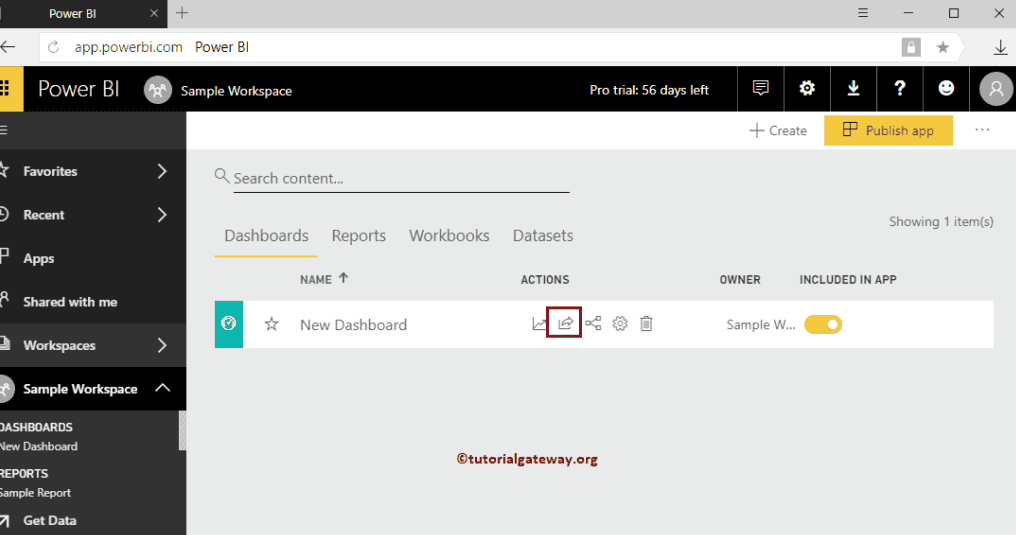
Task: Click the Power BI logo text
Action: (78, 89)
